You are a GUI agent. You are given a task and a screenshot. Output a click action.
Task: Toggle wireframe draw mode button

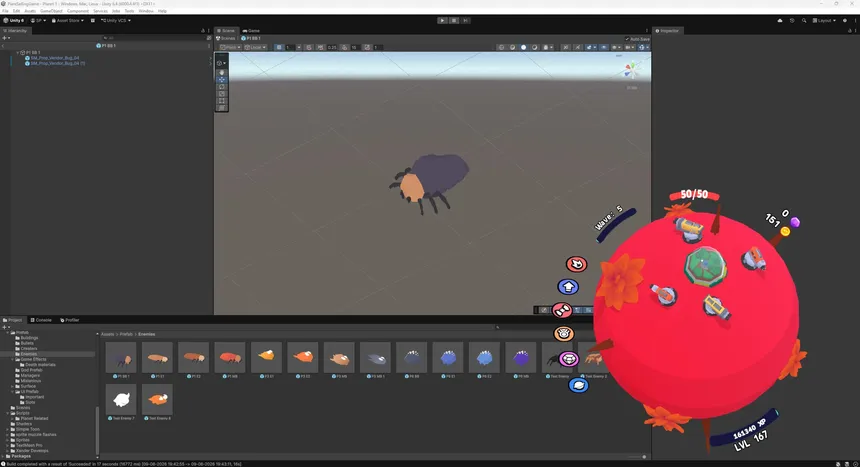pos(501,47)
